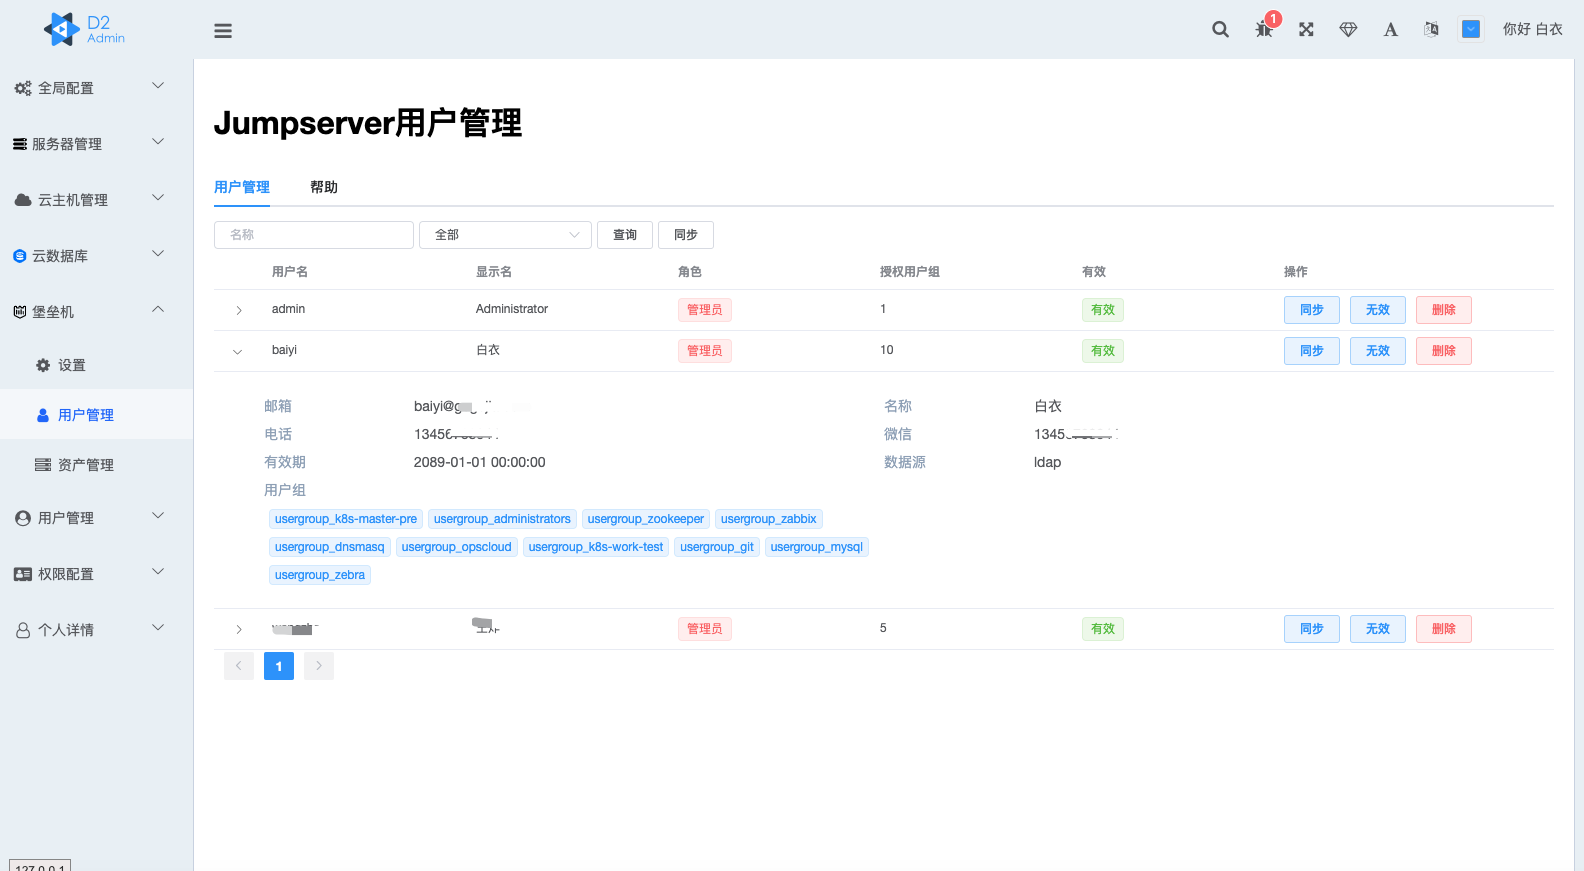Click the usergroup_dnsmasq tag
The image size is (1584, 871).
(x=330, y=547)
